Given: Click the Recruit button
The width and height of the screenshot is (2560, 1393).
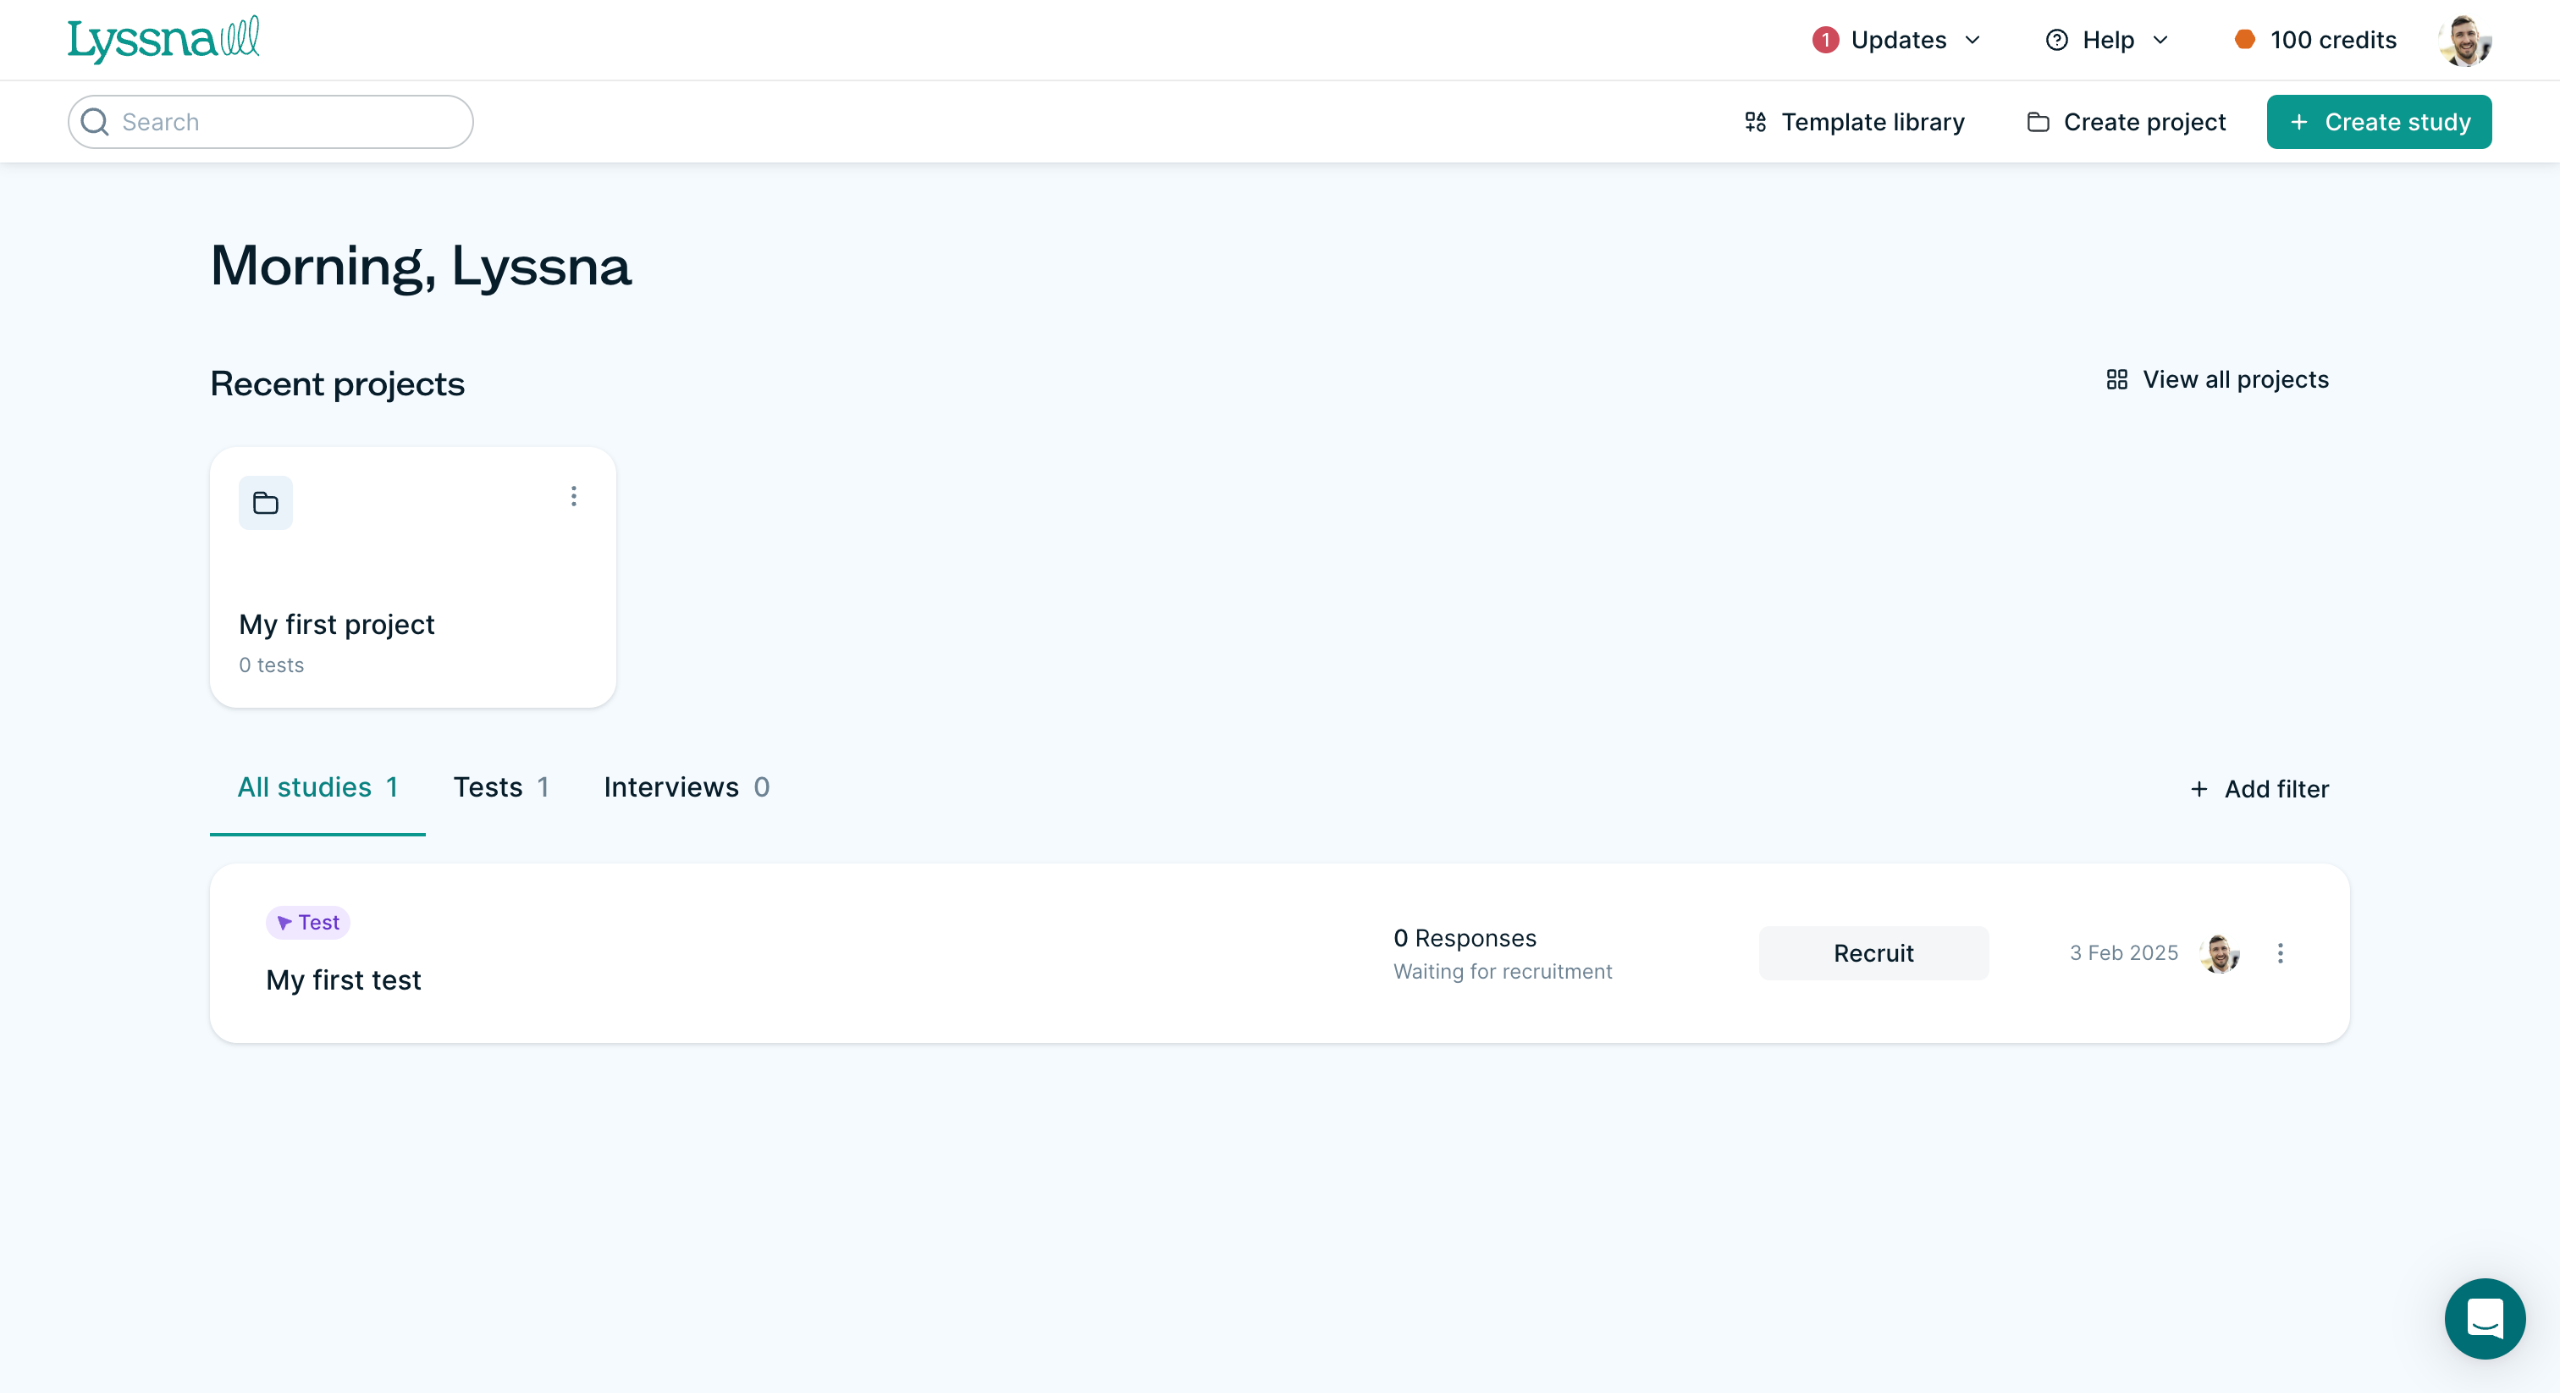Looking at the screenshot, I should coord(1873,953).
